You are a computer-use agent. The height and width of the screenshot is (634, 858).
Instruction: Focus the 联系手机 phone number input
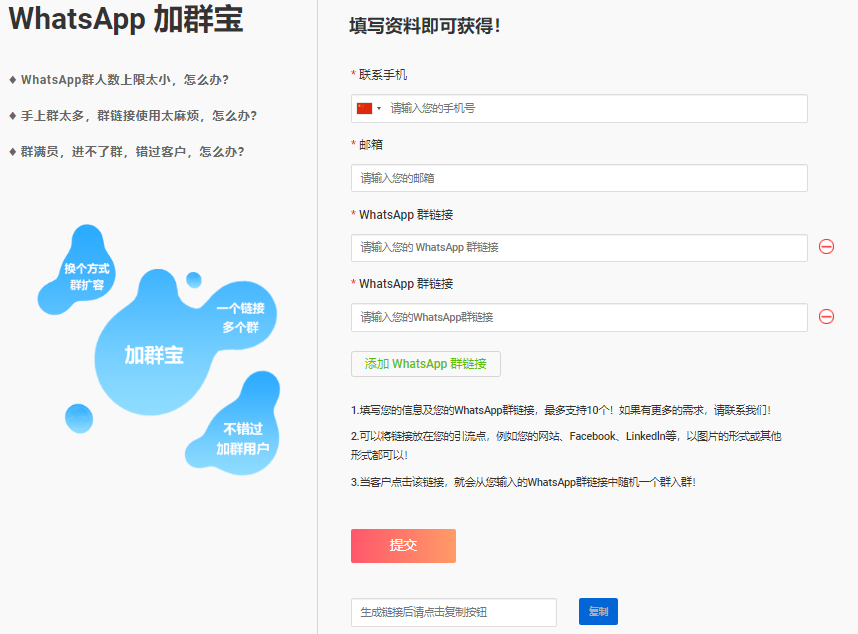coord(595,108)
